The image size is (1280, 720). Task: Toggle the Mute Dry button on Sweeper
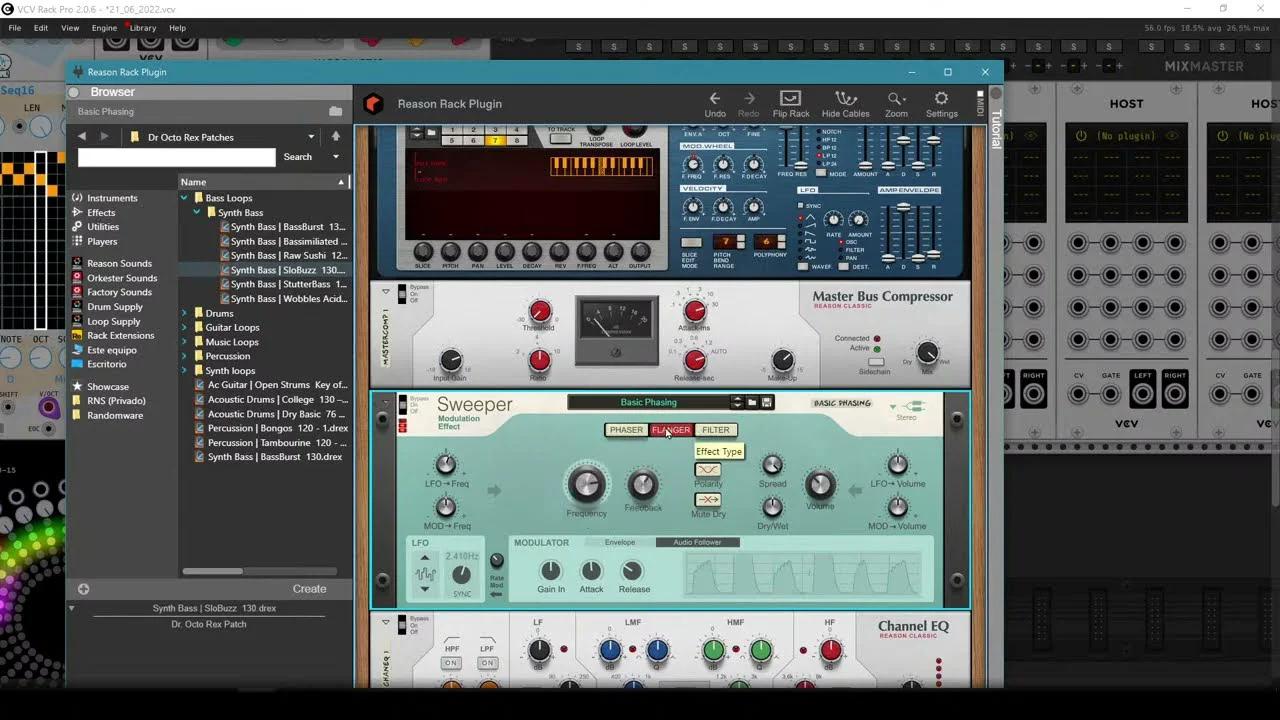point(708,500)
